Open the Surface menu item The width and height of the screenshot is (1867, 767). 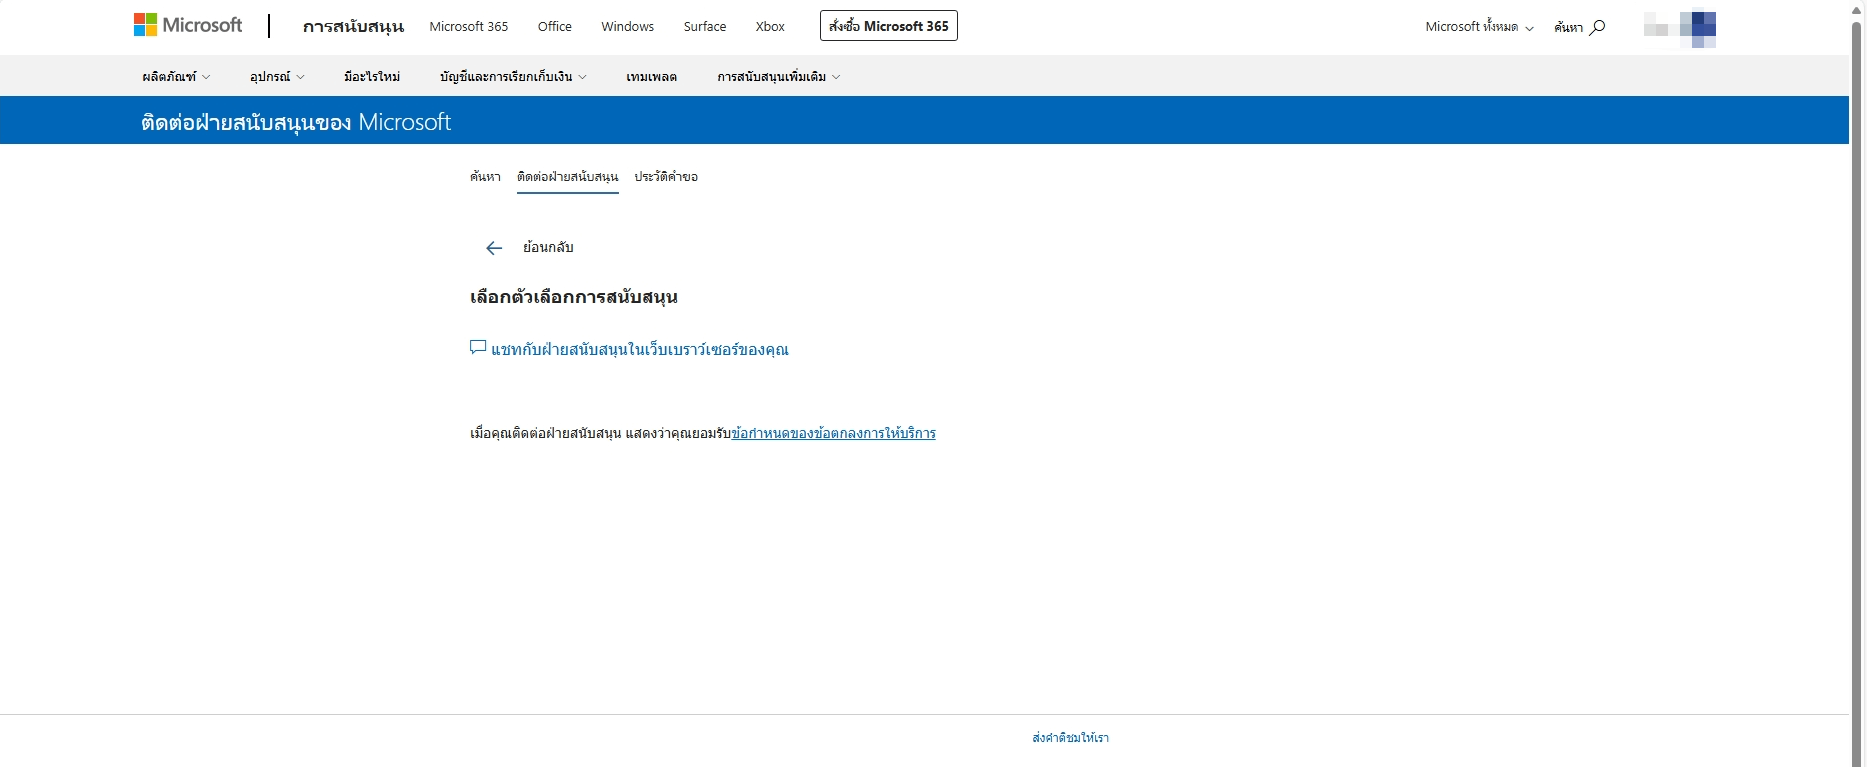pos(705,26)
